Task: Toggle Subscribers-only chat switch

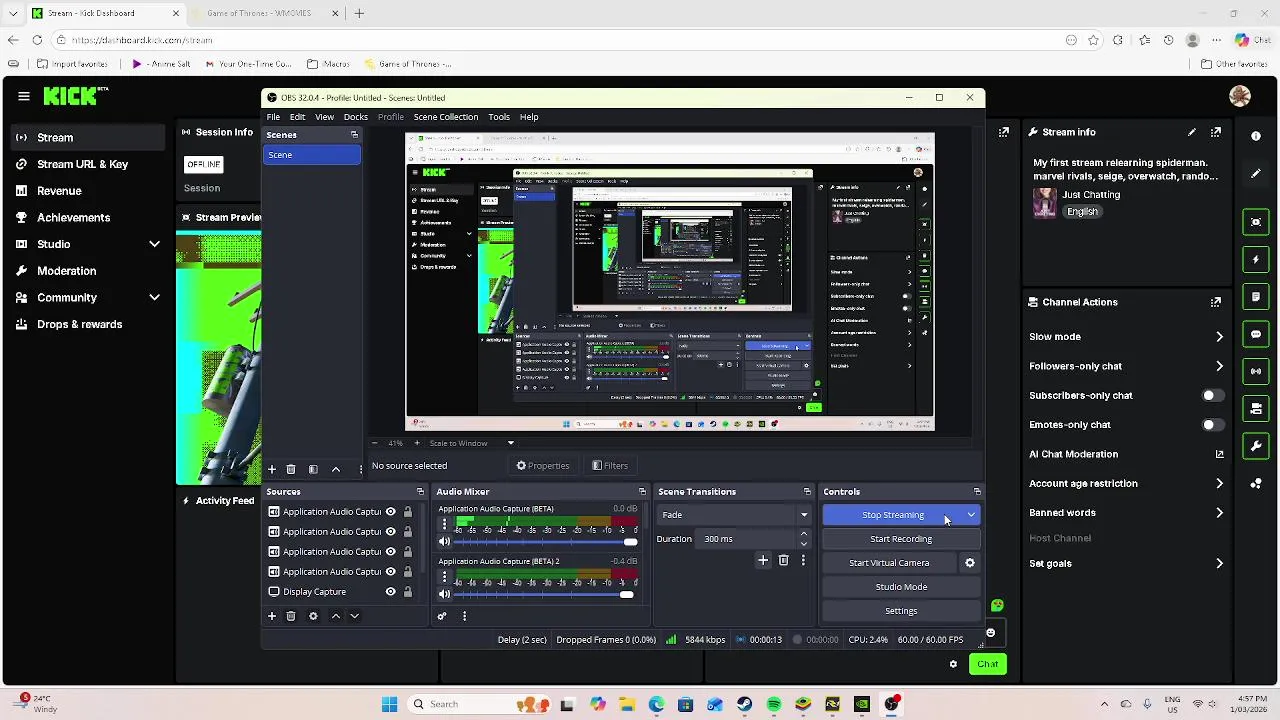Action: [x=1212, y=396]
